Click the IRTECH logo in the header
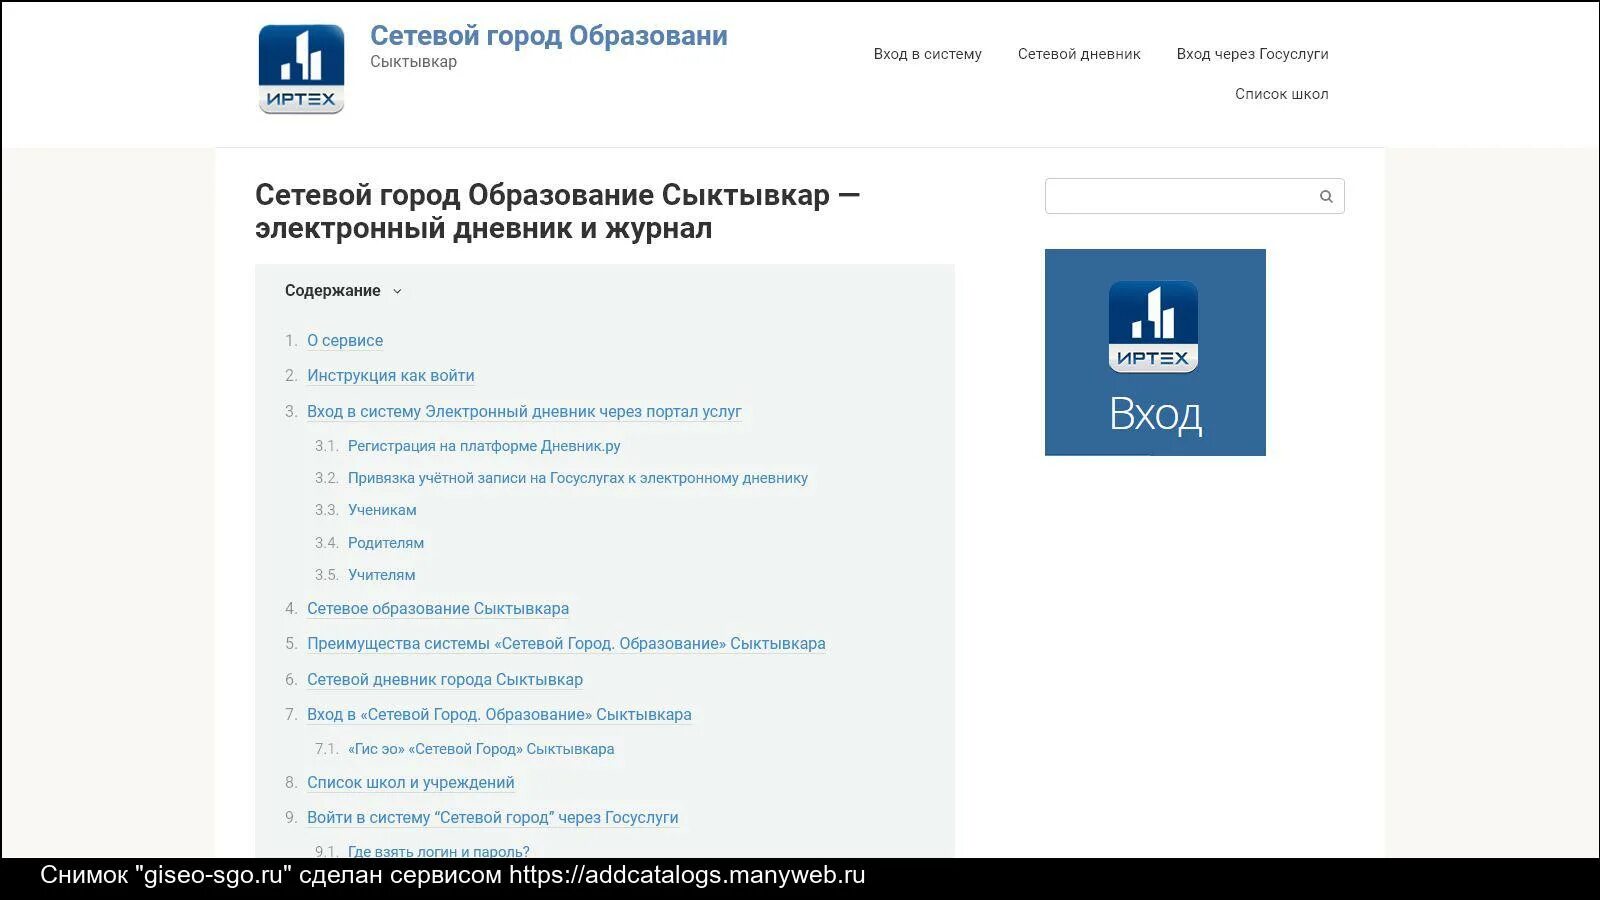The width and height of the screenshot is (1600, 900). click(x=301, y=69)
